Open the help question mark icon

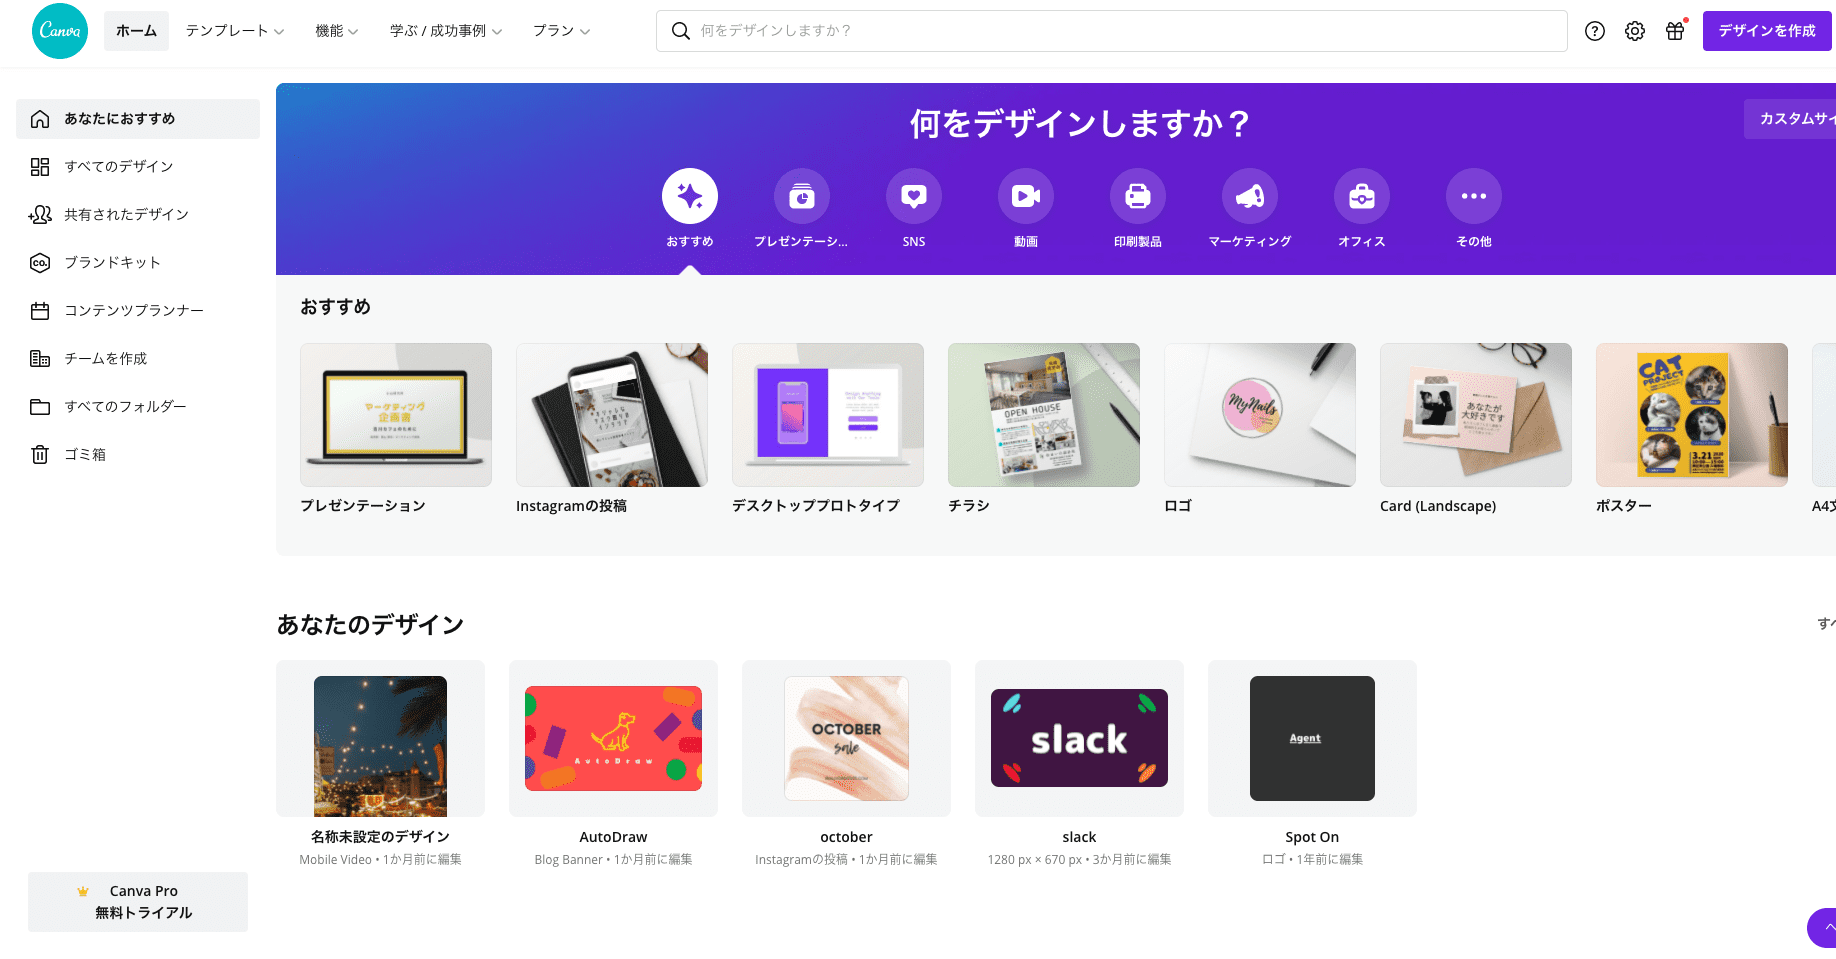click(x=1595, y=31)
